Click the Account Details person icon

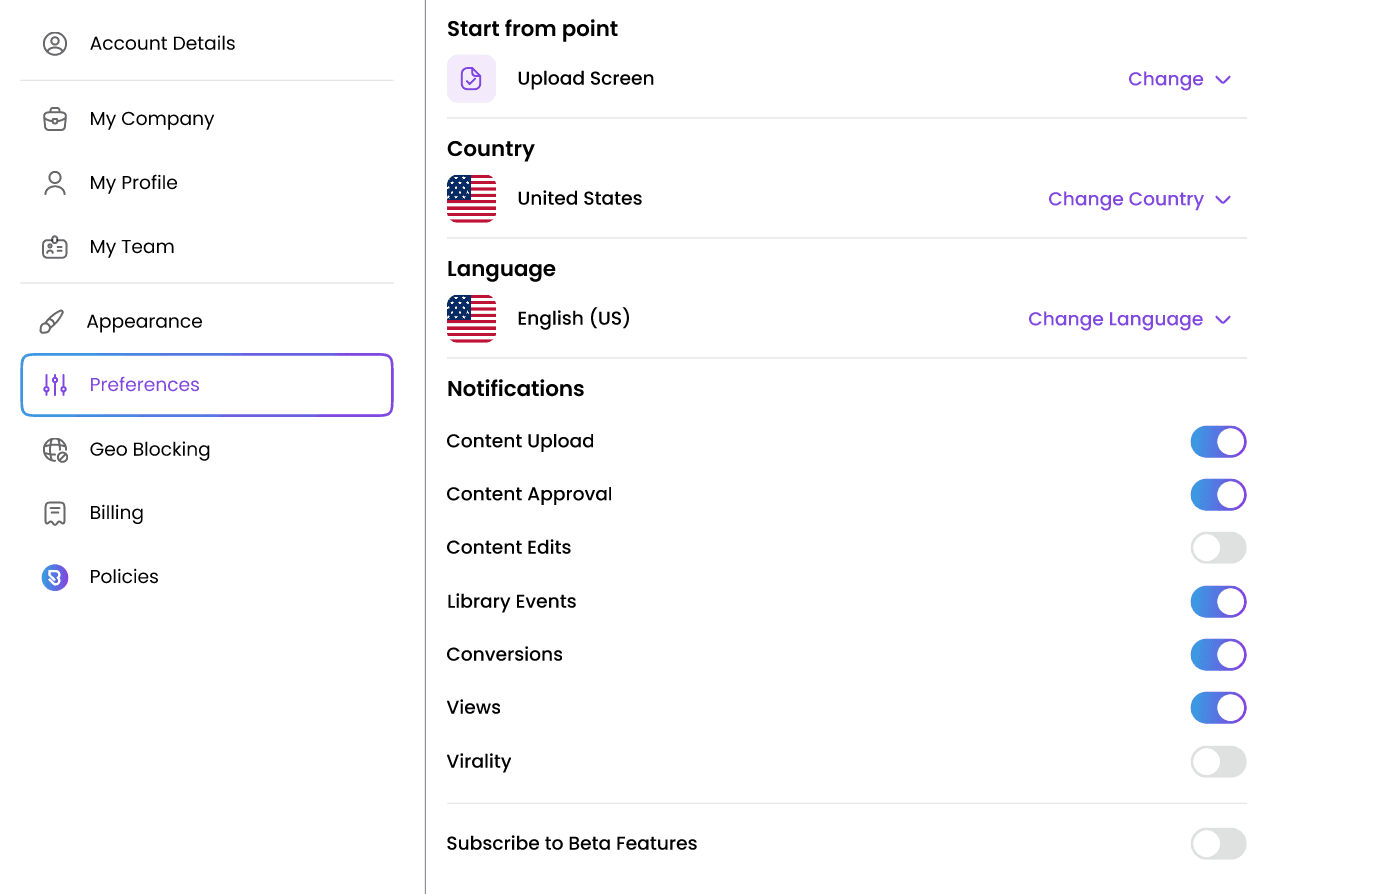55,43
